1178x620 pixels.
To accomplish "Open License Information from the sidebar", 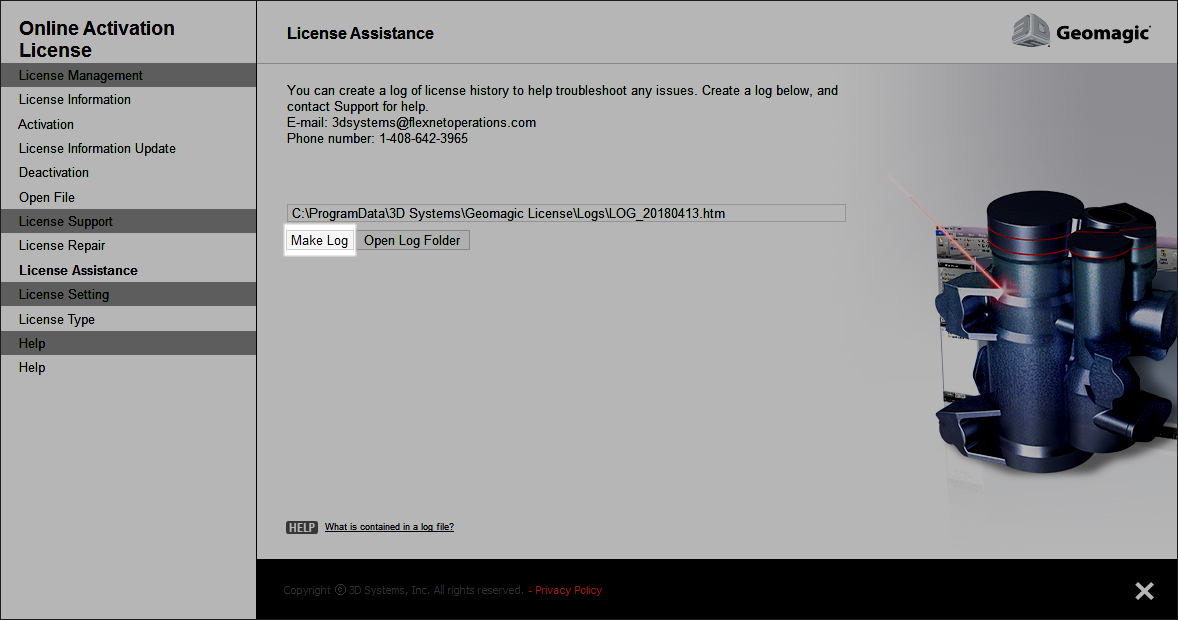I will click(75, 99).
